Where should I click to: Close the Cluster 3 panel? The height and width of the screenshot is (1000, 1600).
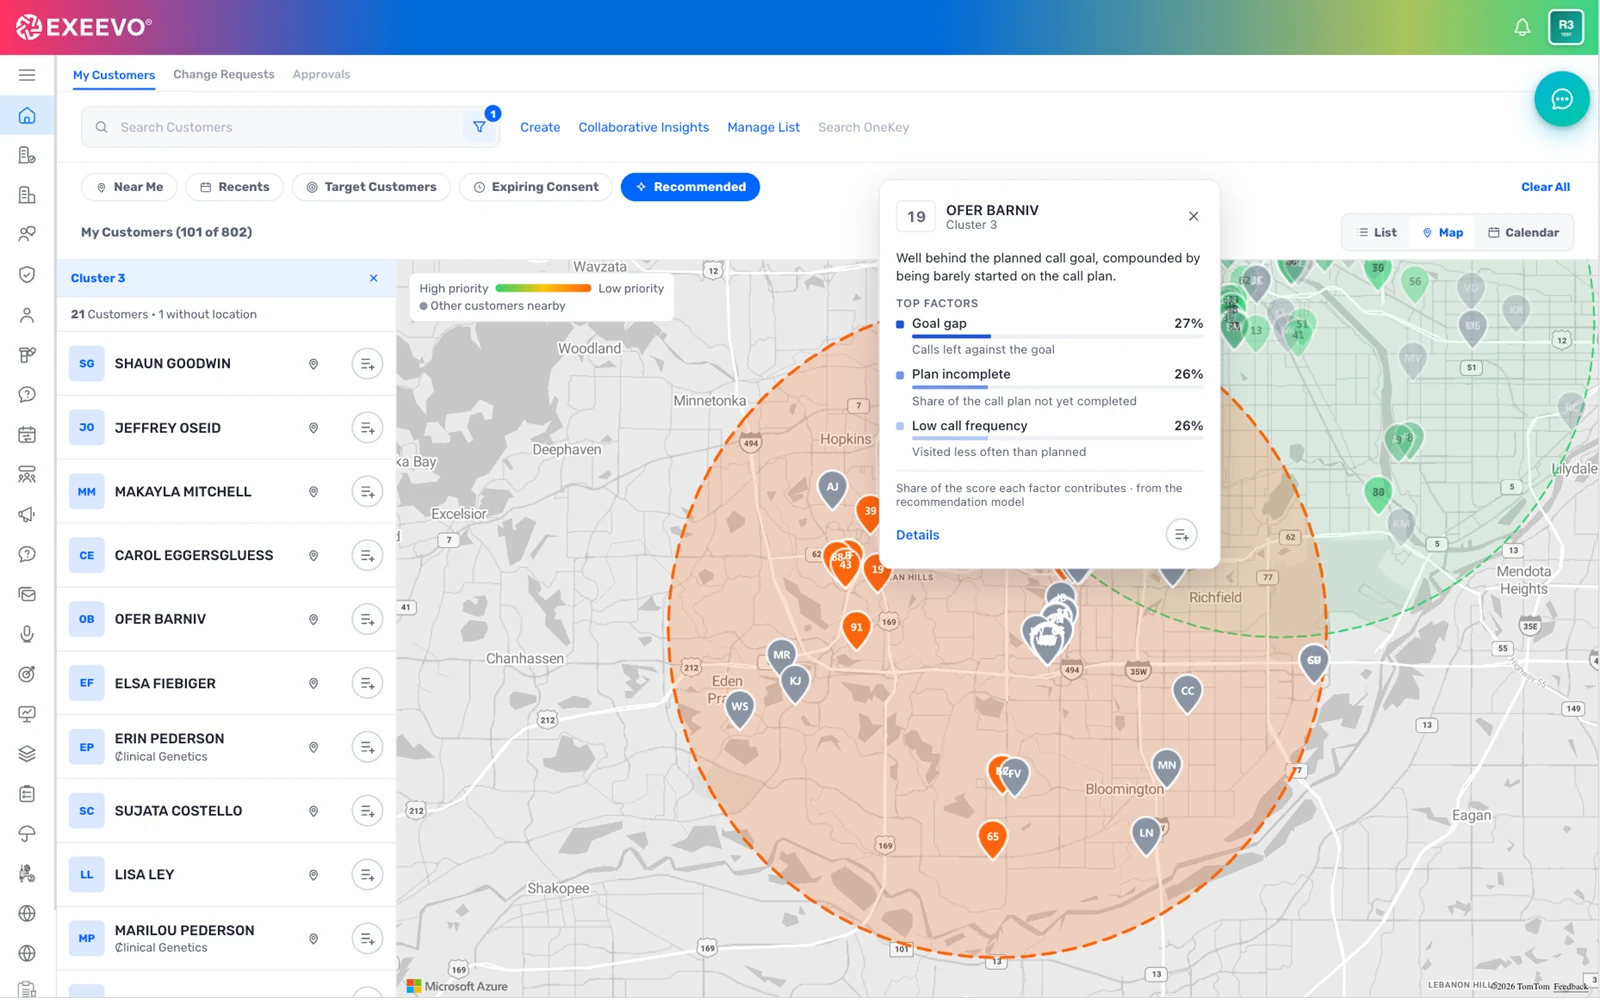(373, 278)
